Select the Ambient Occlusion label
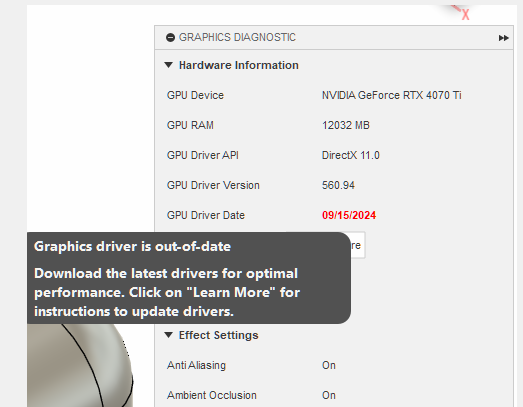The image size is (523, 407). tap(212, 395)
